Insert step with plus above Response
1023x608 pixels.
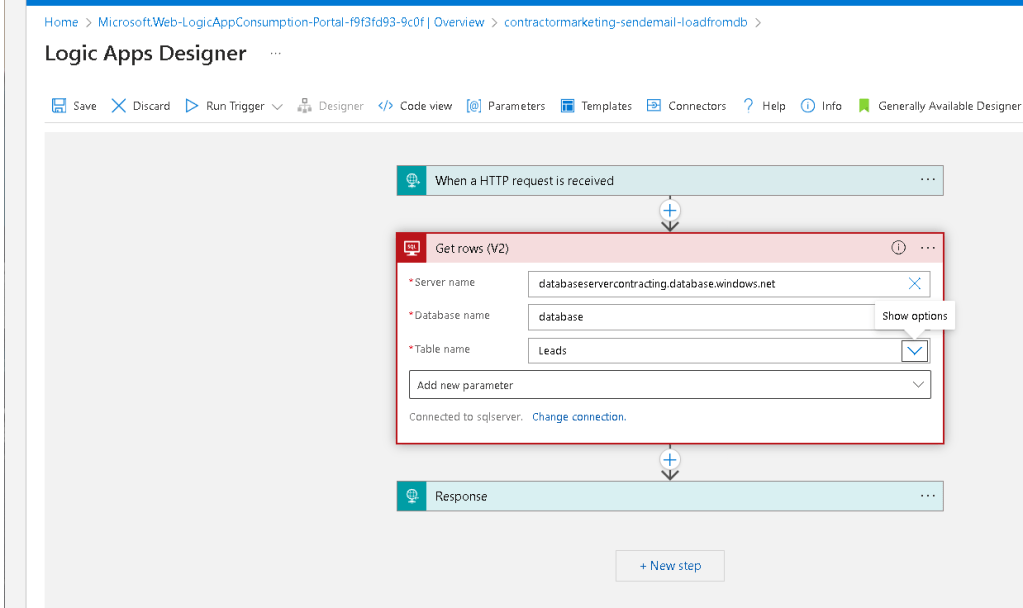coord(670,460)
